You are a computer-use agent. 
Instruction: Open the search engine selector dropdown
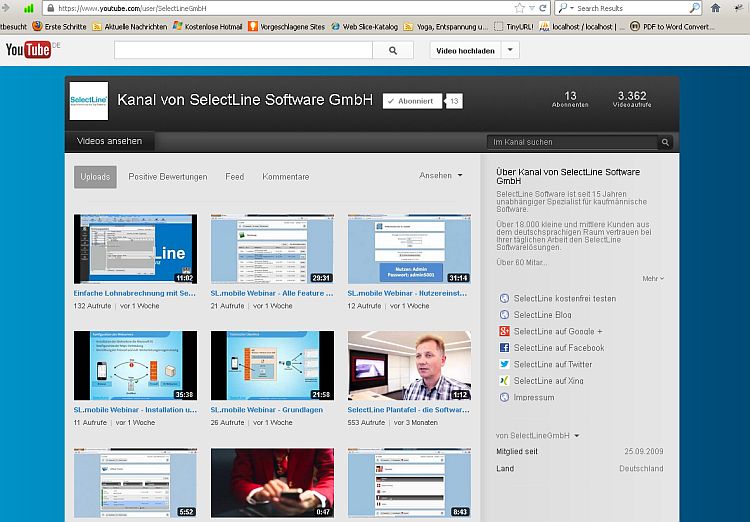tap(566, 8)
